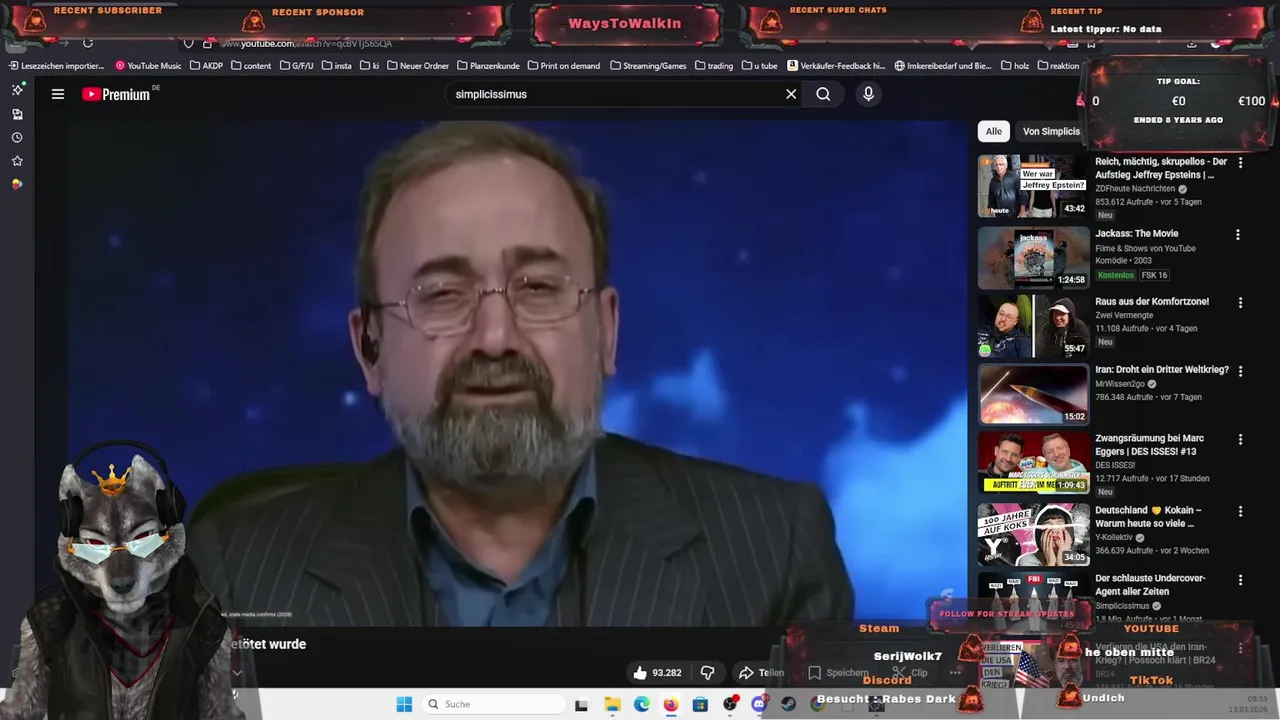Screen dimensions: 1280x720
Task: Open the Neuer Ordner bookmark folder
Action: (417, 66)
